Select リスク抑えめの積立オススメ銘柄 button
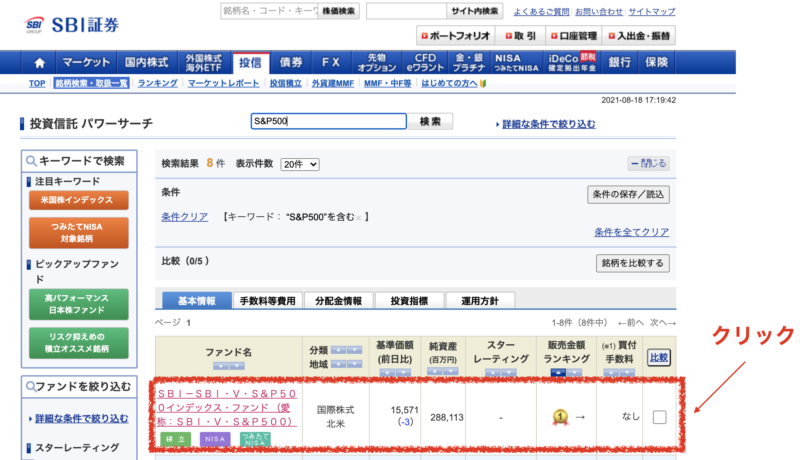Screen dimensions: 800x460 tap(79, 343)
